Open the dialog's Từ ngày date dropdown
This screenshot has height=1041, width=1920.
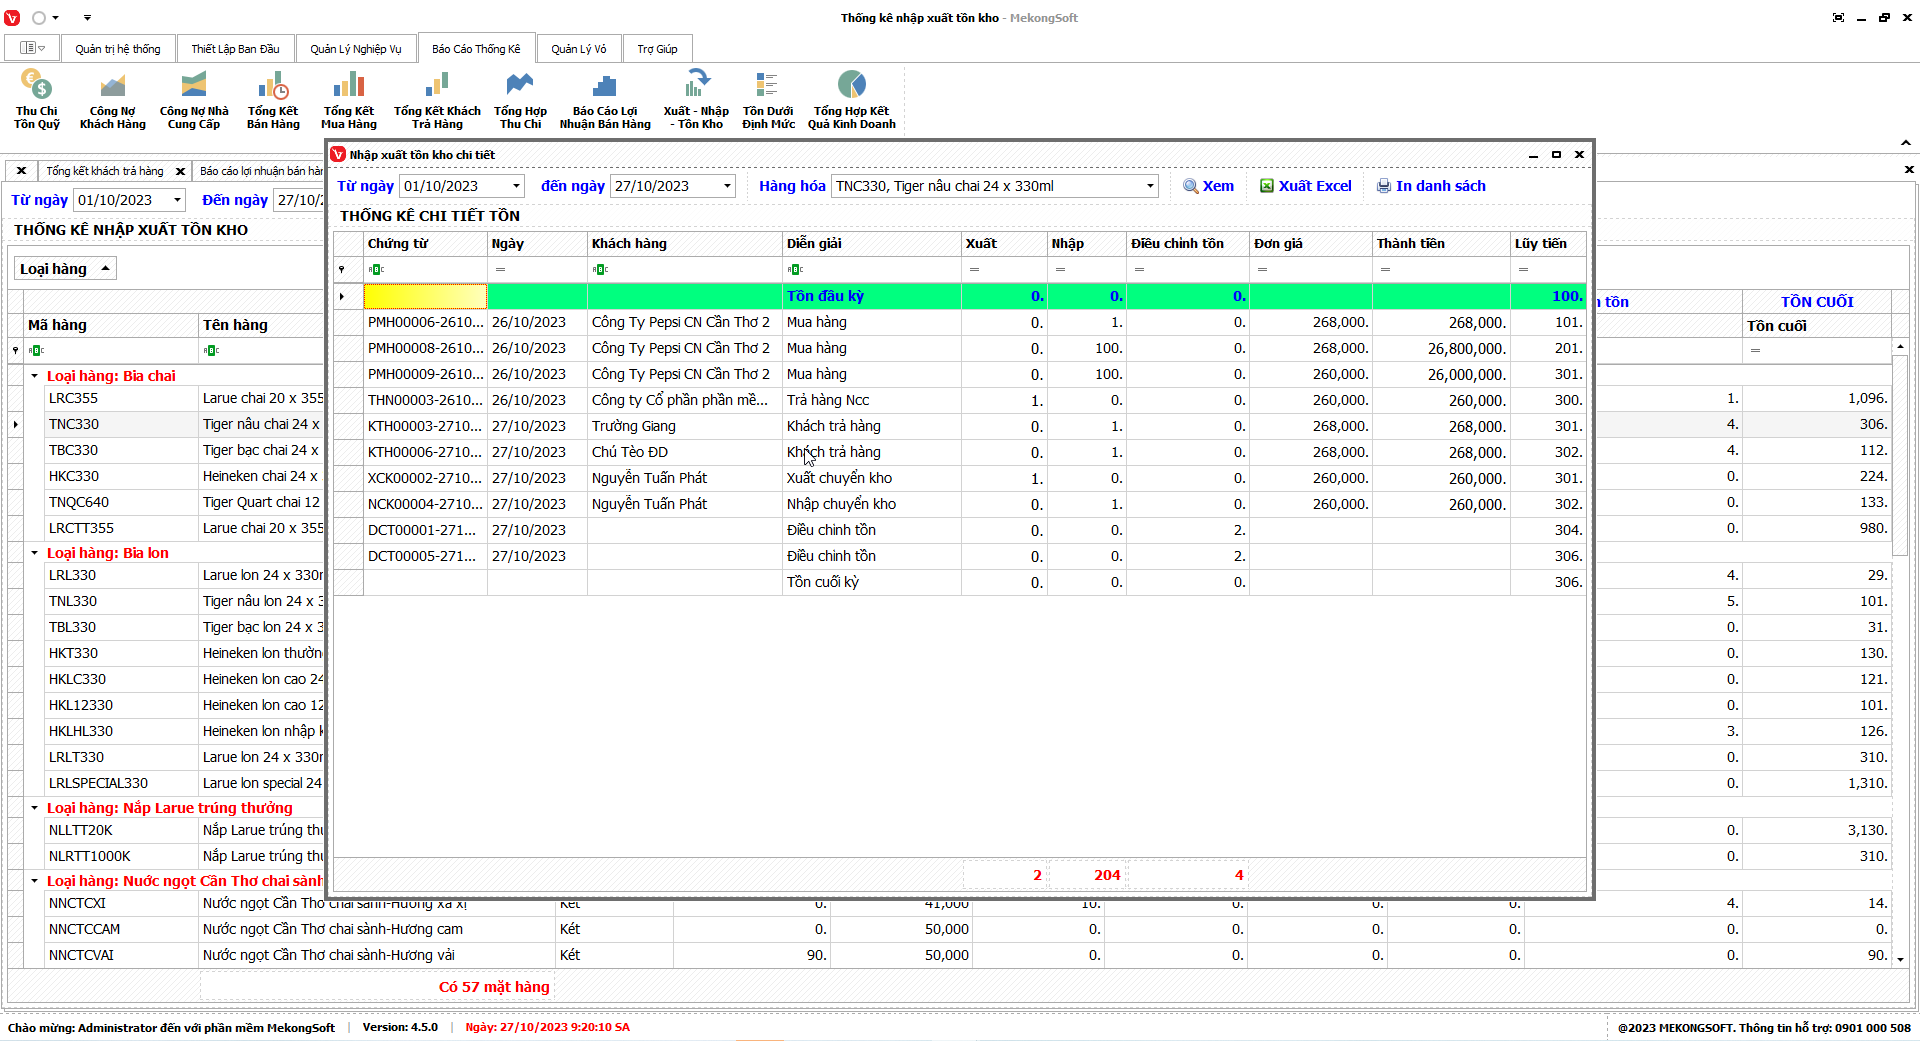(x=516, y=186)
